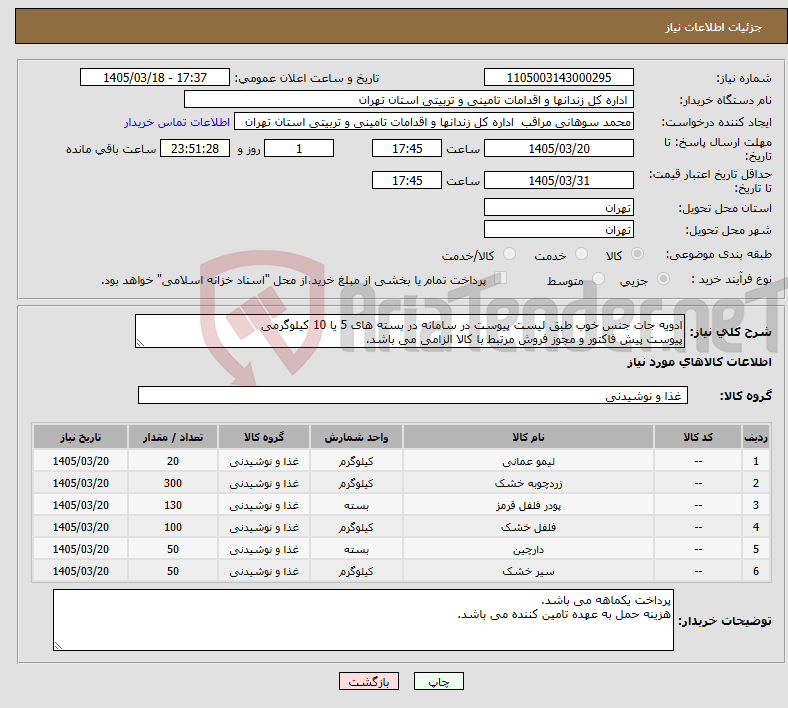Click the buyer notes text area

tap(363, 620)
